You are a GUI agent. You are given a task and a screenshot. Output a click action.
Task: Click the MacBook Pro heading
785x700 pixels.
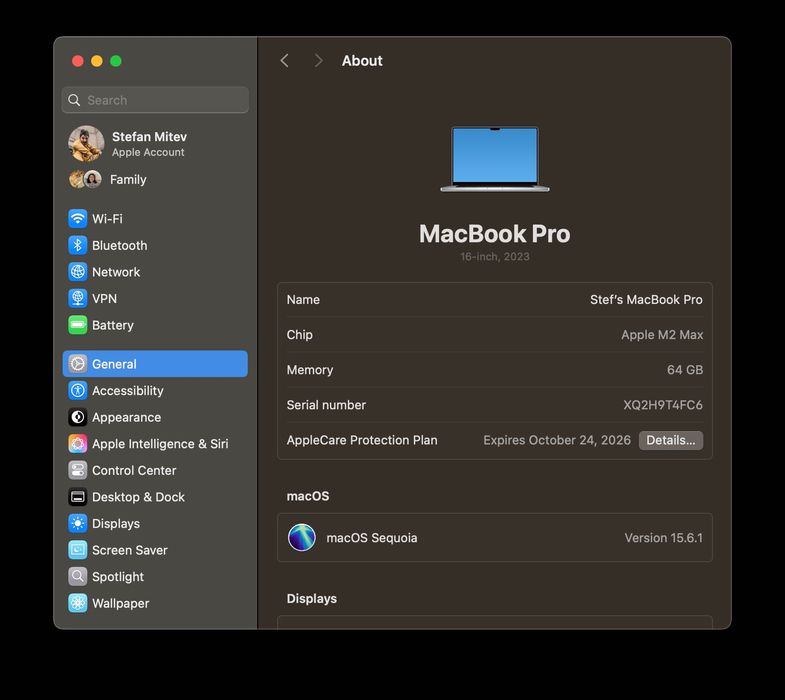(495, 233)
